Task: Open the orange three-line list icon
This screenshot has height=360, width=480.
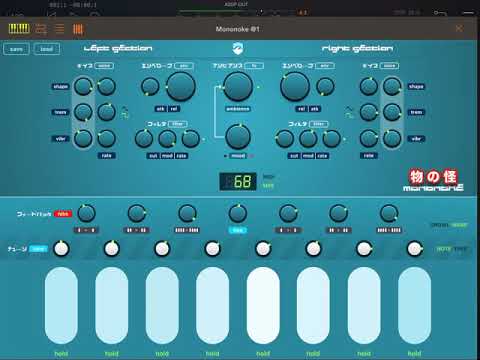Action: click(x=60, y=29)
